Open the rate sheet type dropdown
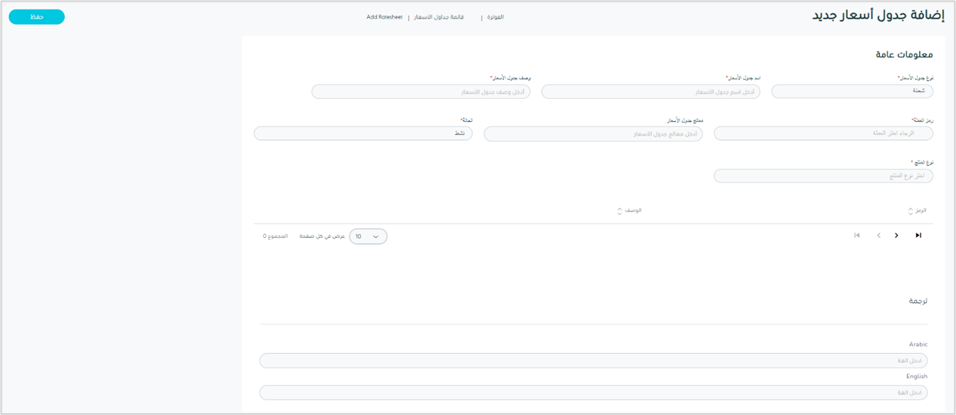956x415 pixels. [852, 92]
